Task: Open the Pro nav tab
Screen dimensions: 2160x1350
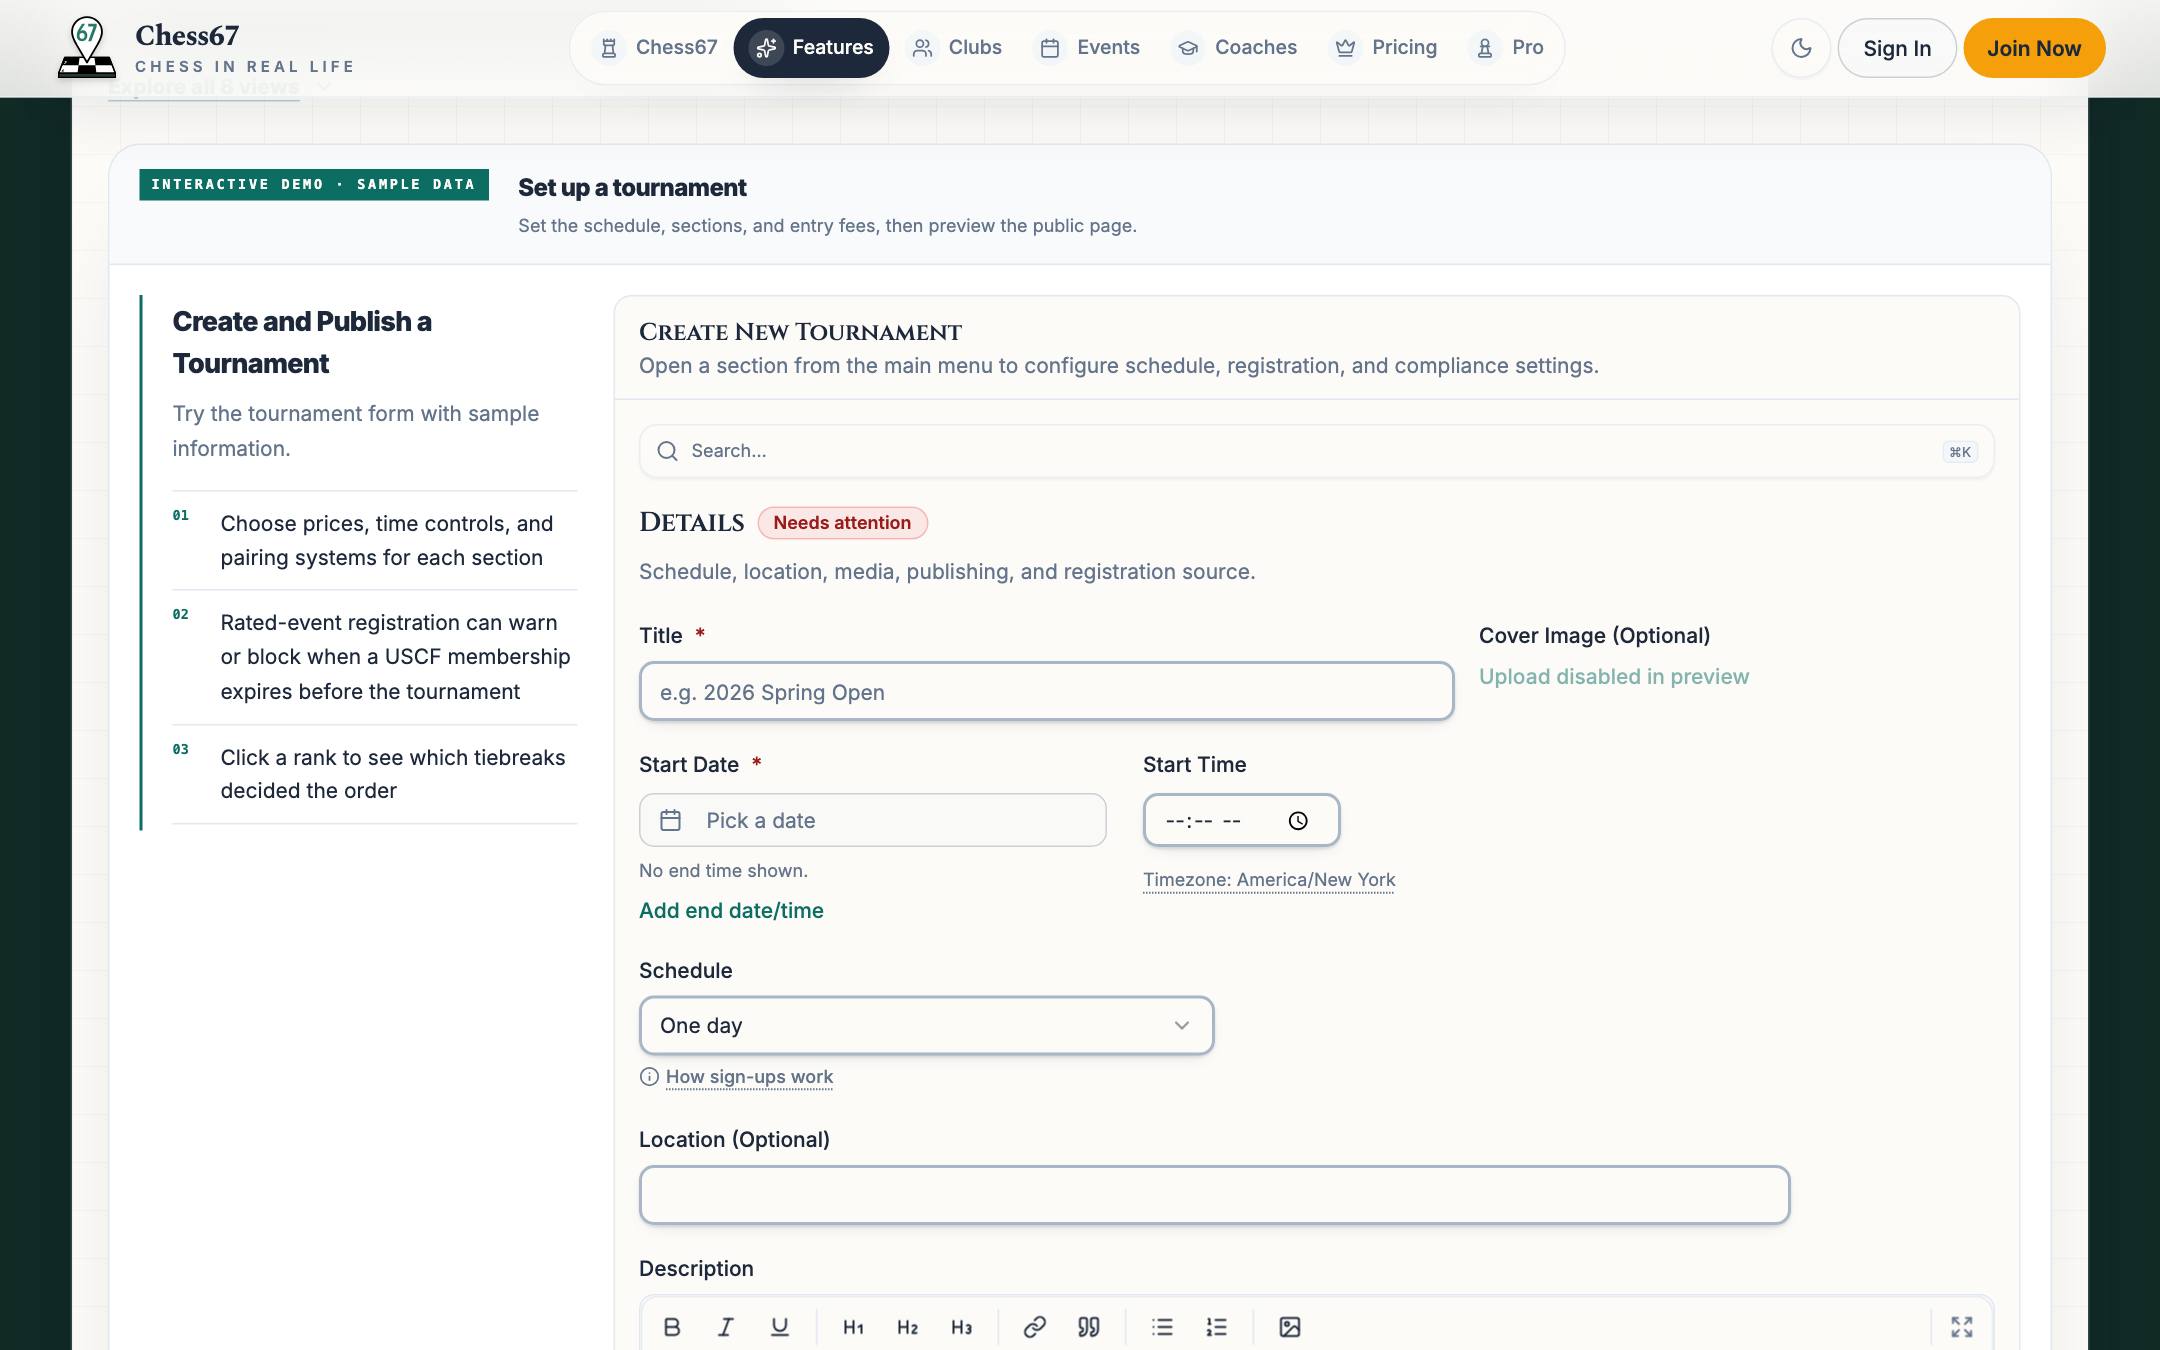Action: 1508,48
